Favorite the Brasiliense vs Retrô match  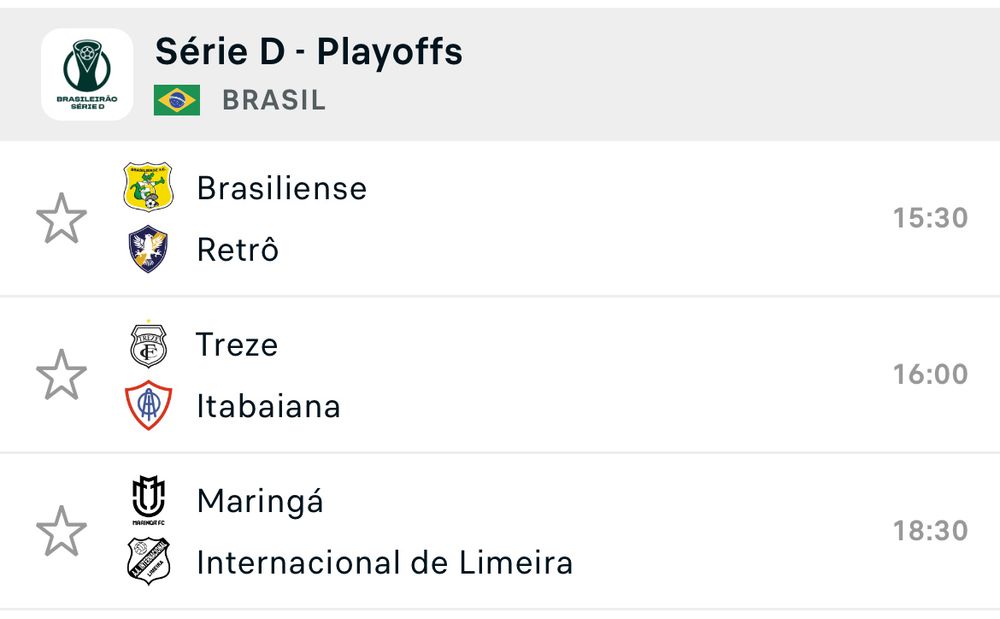click(61, 218)
